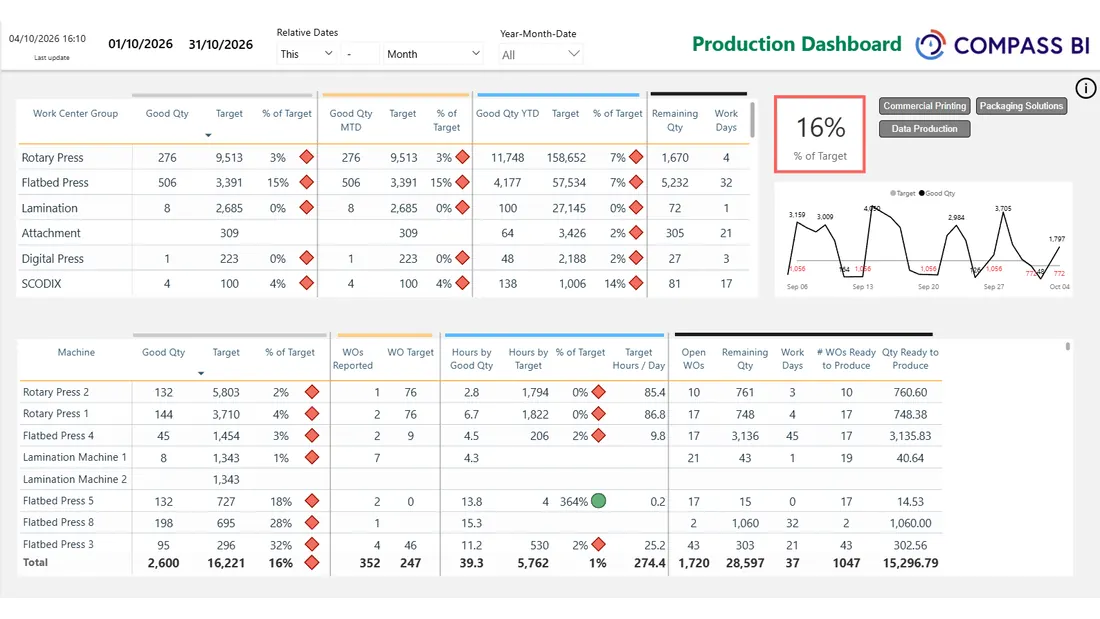Viewport: 1100px width, 619px height.
Task: Select the start date 01/10/2026 field
Action: click(x=140, y=44)
